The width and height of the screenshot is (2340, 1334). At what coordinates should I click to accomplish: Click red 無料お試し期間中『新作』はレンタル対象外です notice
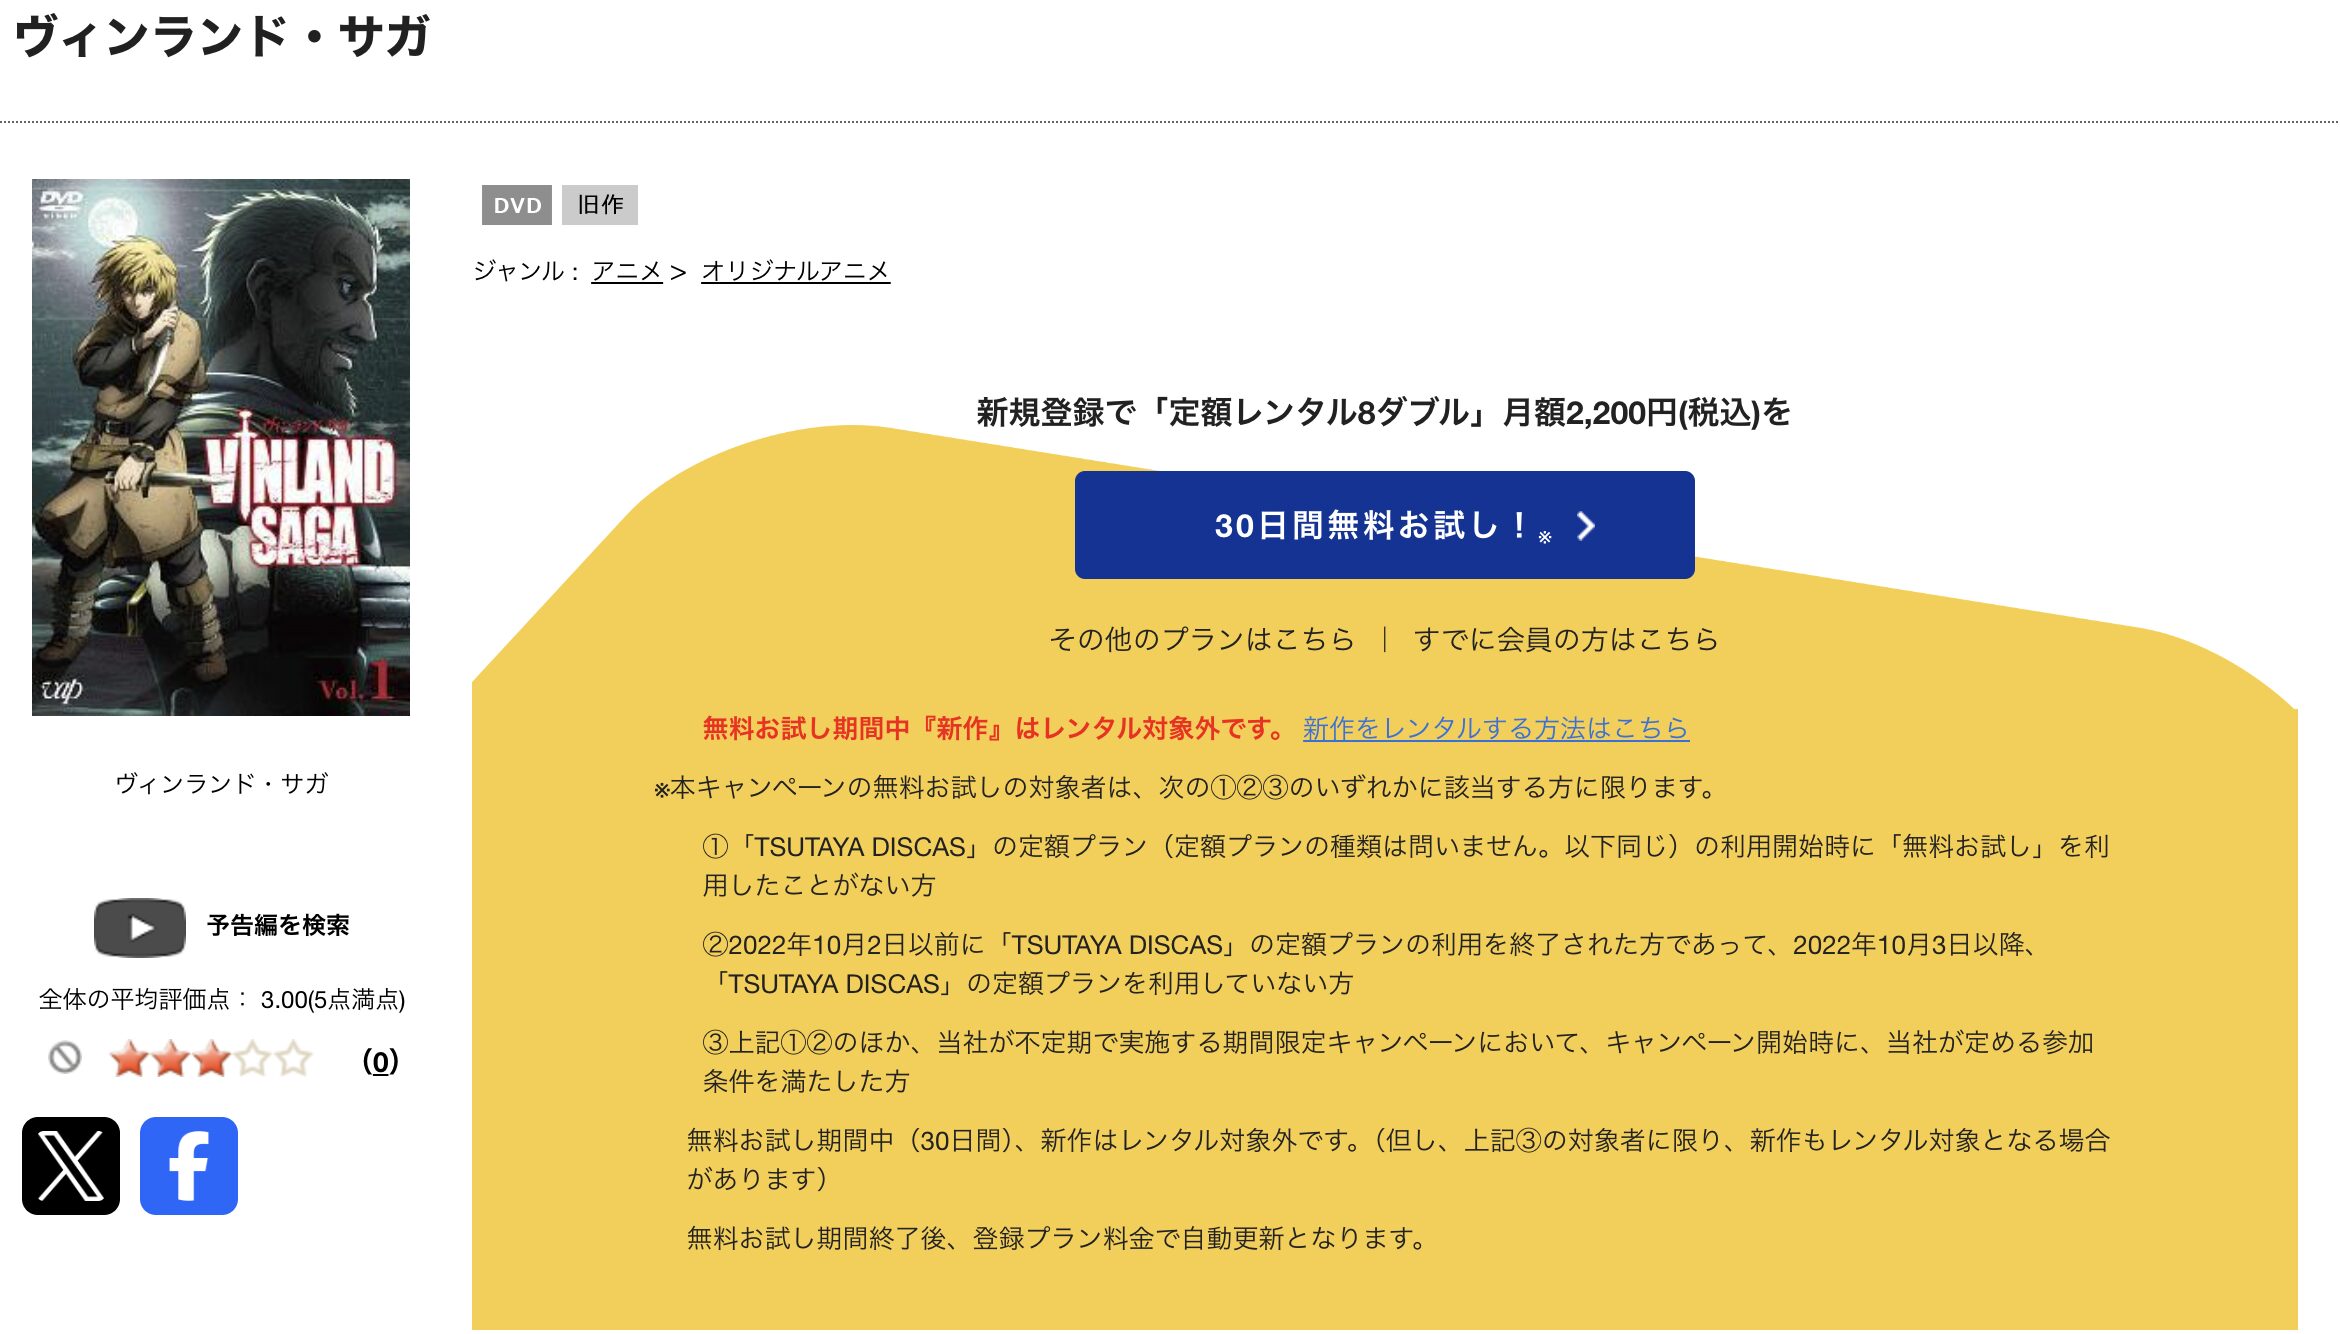point(995,728)
